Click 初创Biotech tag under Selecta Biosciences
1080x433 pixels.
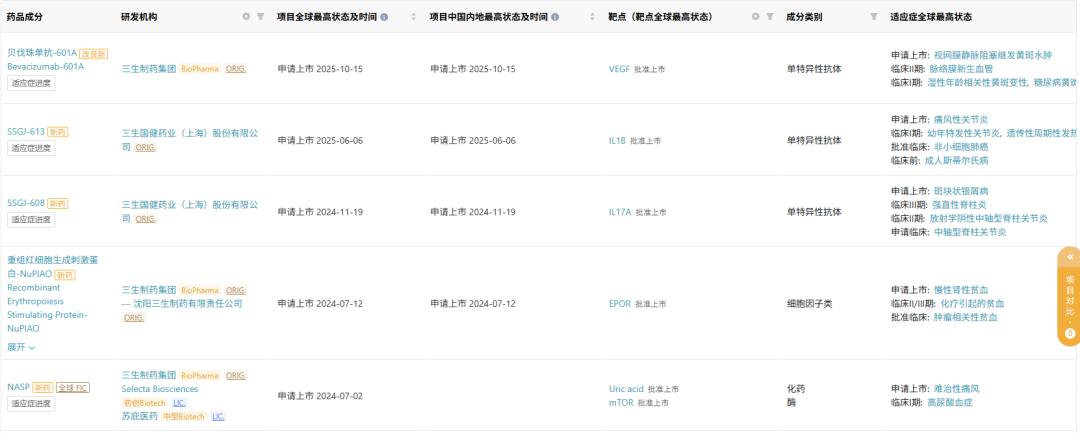point(145,403)
